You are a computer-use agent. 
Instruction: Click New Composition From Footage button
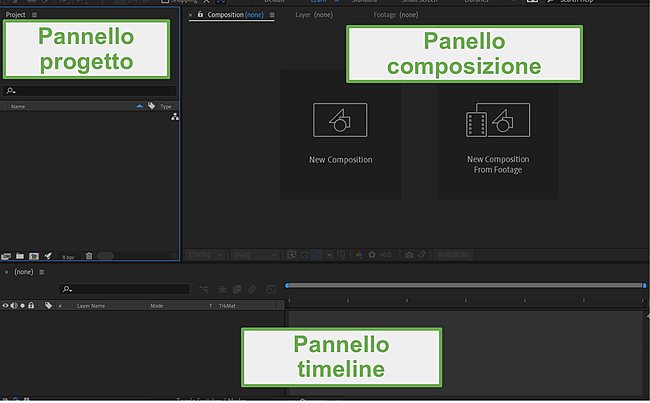click(x=498, y=134)
